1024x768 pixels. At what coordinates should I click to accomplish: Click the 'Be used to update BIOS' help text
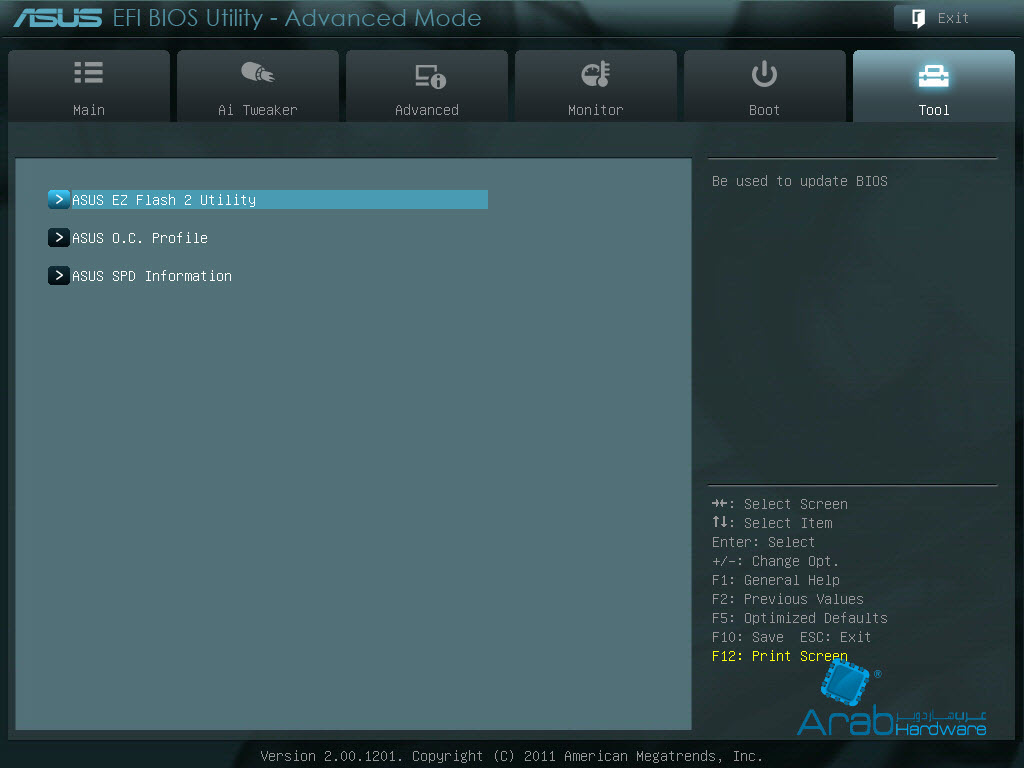pos(799,181)
